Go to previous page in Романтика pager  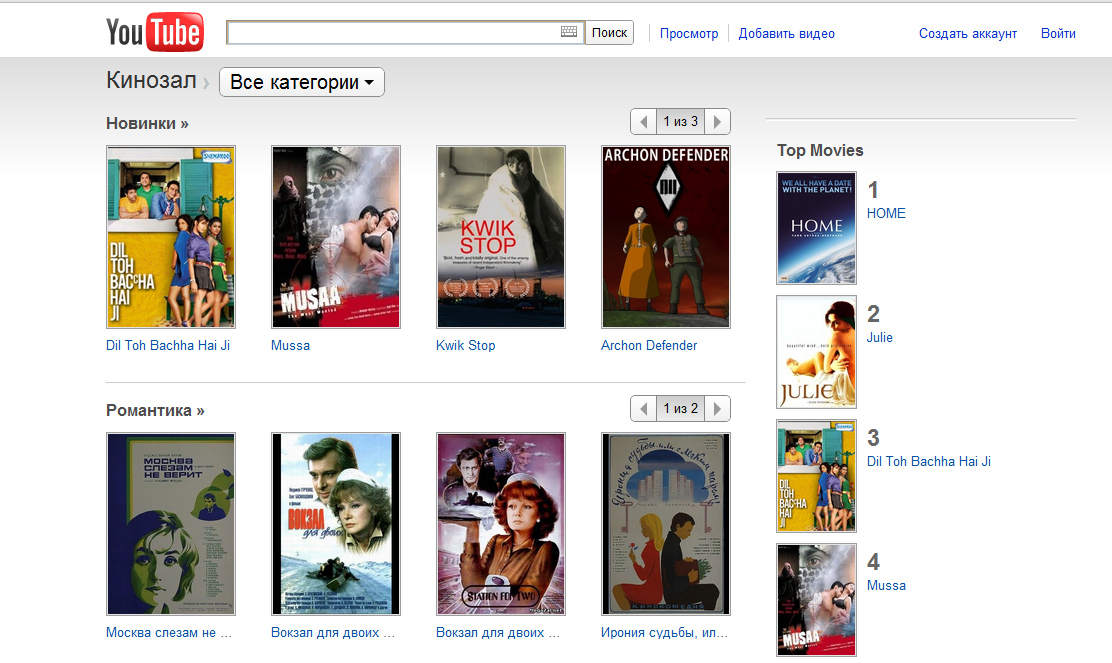coord(643,409)
